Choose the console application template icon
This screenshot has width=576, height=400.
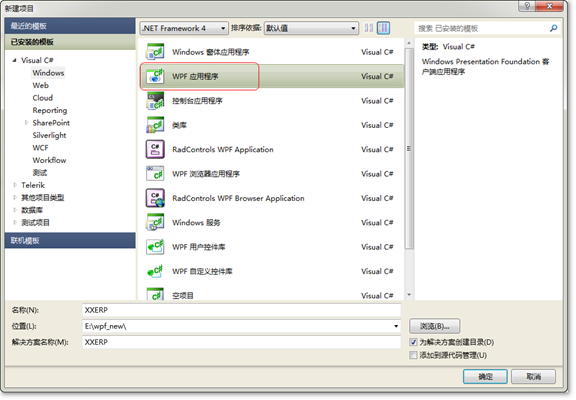coord(155,101)
